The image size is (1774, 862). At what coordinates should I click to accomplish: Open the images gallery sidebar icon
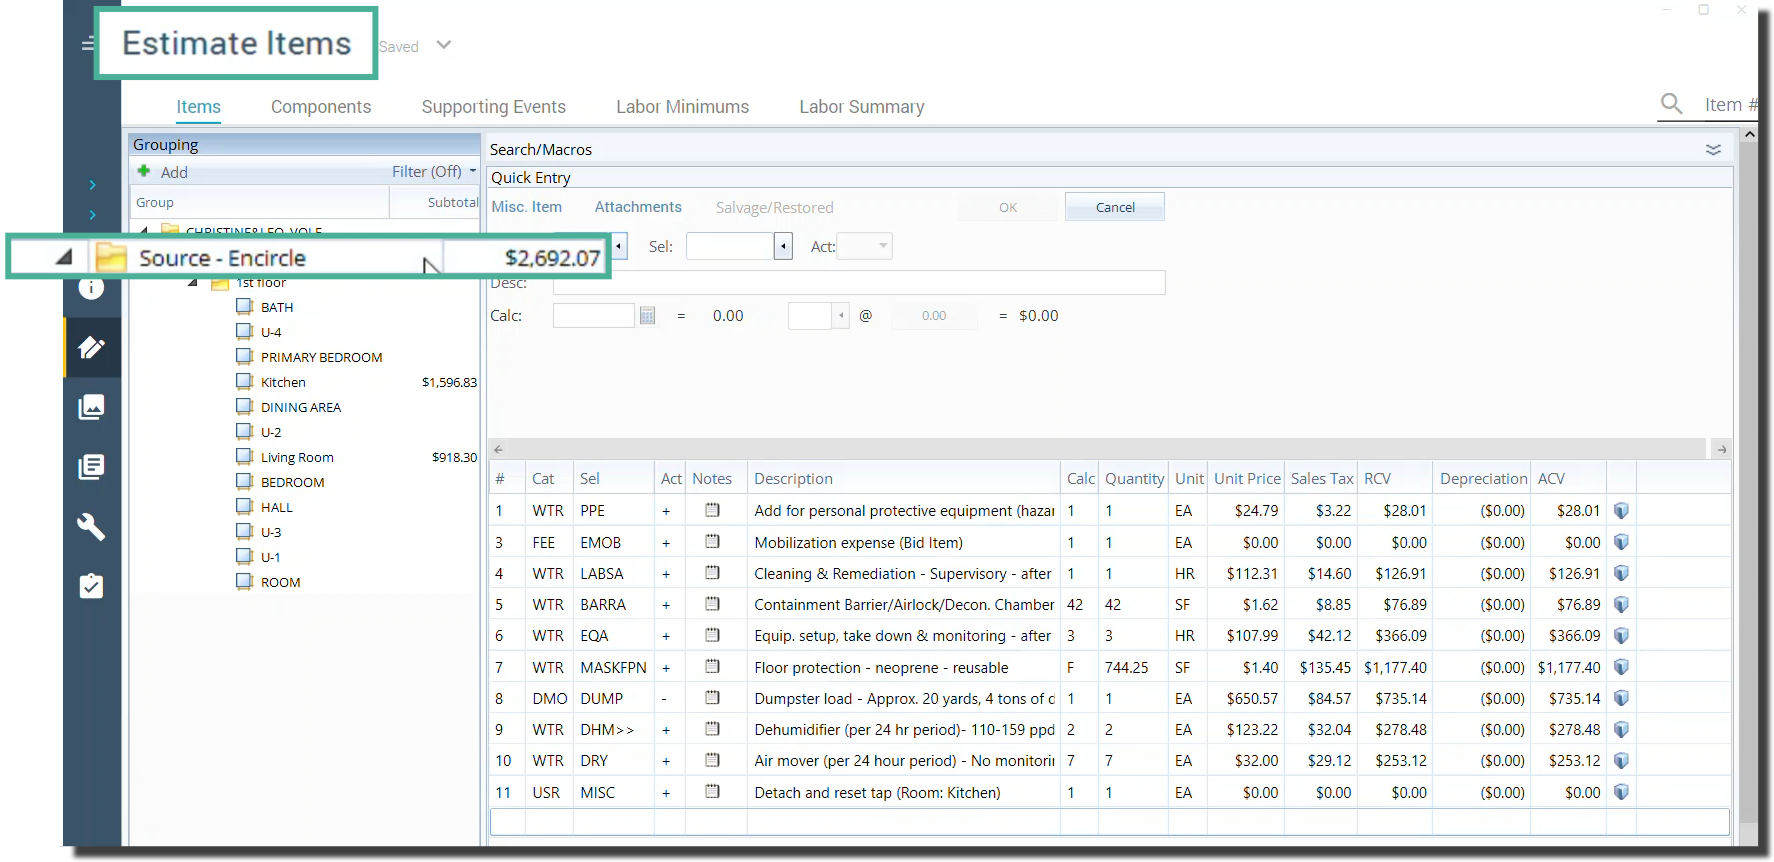pos(91,407)
